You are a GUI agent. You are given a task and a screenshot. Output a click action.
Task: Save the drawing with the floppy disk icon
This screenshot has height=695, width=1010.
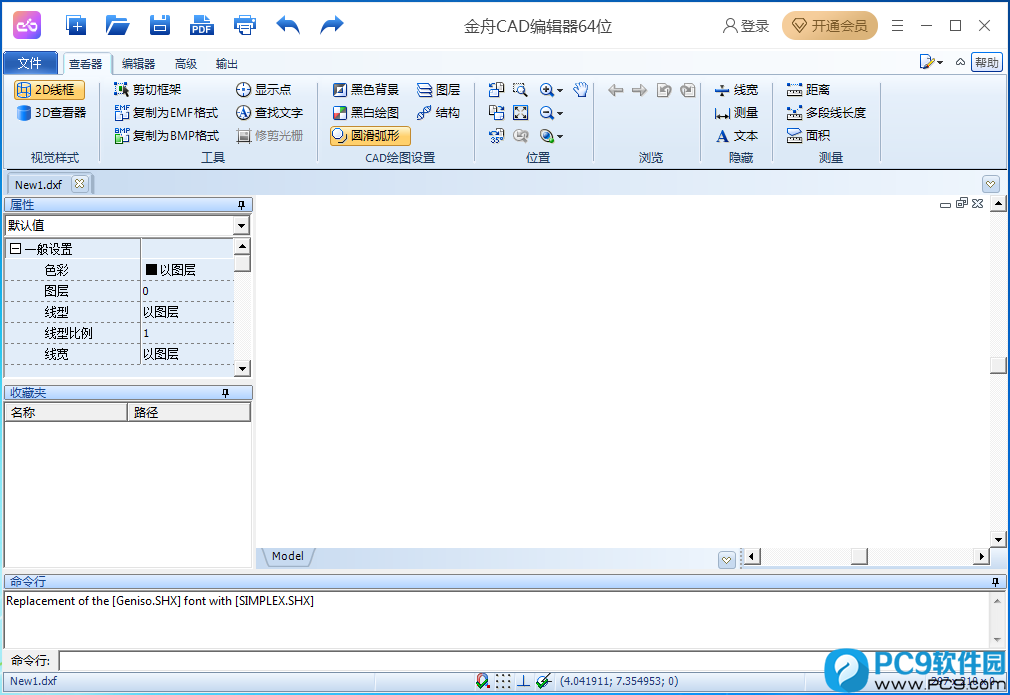[x=160, y=25]
